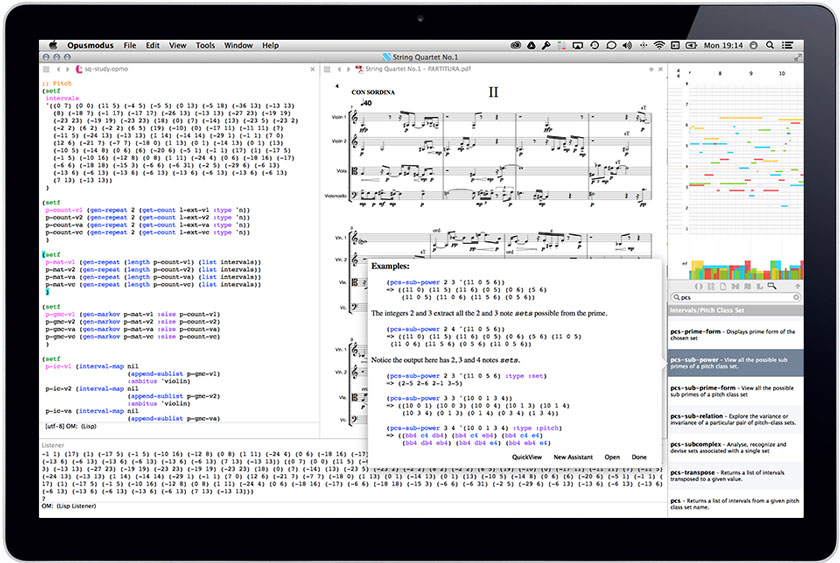Image resolution: width=840 pixels, height=563 pixels.
Task: Click the colored velocity histogram graph
Action: (x=745, y=268)
